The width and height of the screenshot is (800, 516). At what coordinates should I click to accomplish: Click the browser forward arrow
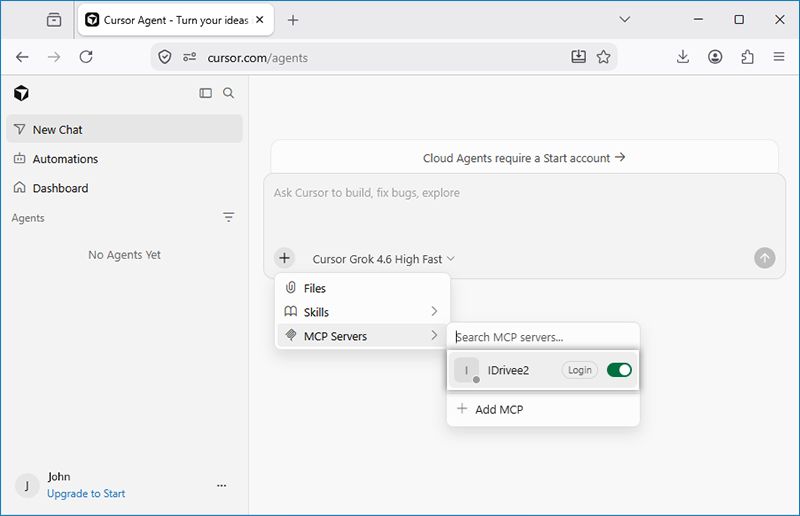(54, 57)
